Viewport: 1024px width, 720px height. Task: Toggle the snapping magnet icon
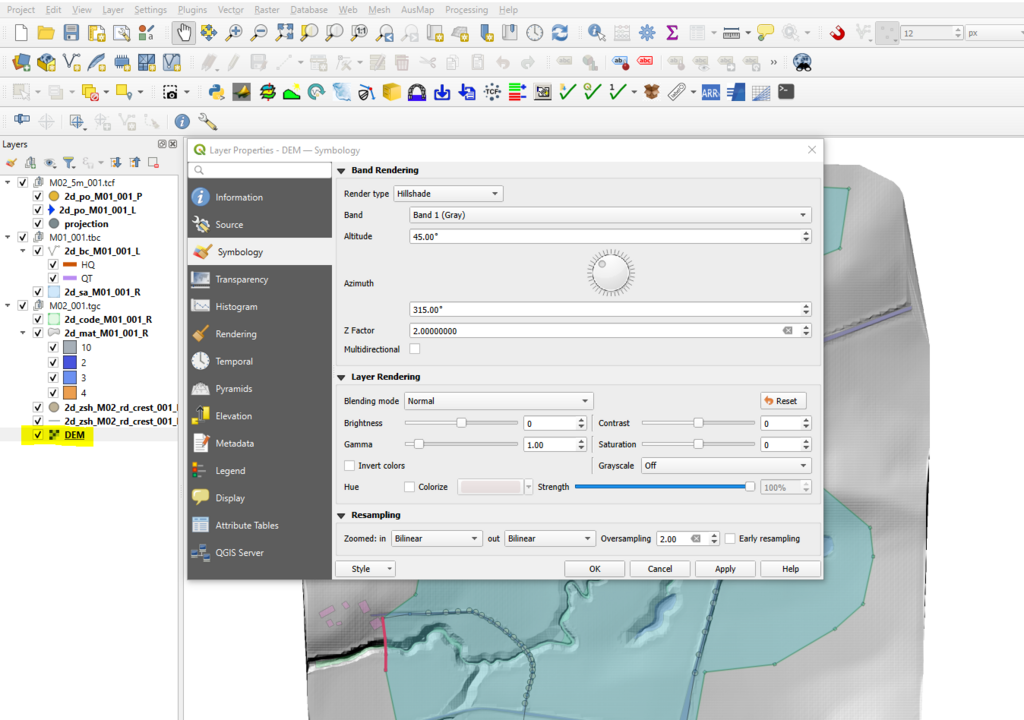click(x=838, y=33)
